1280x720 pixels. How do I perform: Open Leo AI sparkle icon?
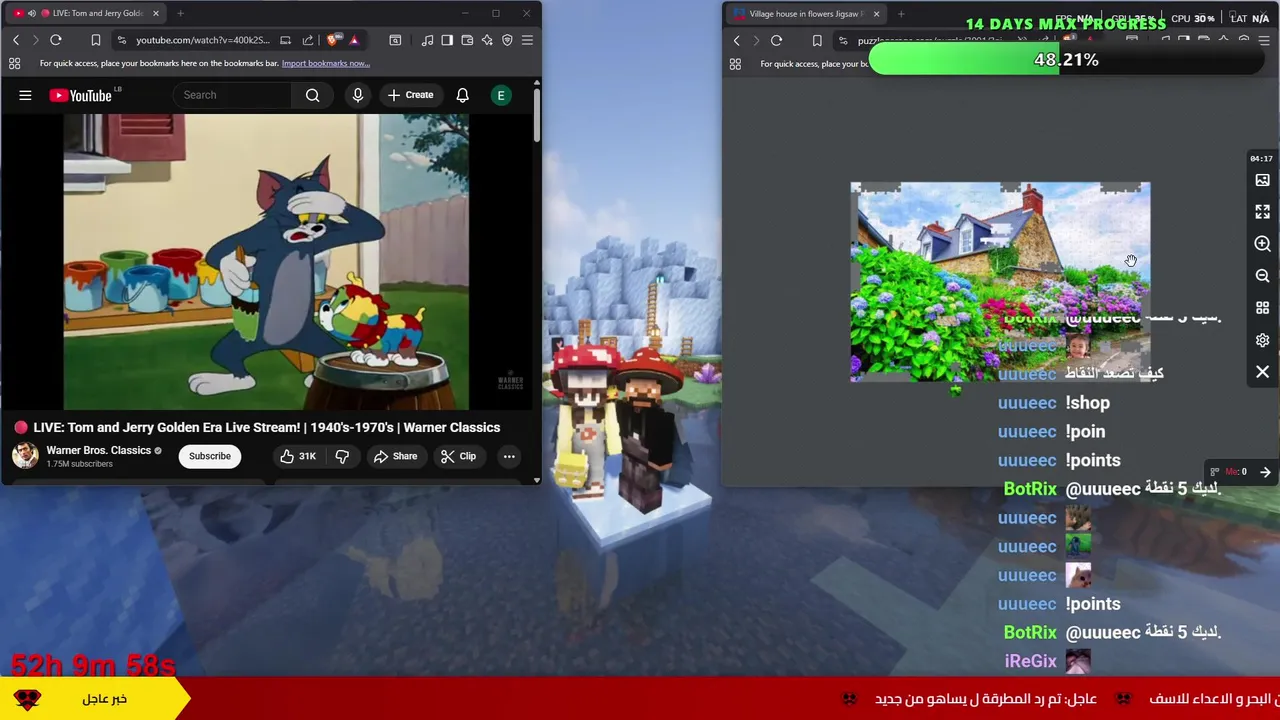487,40
